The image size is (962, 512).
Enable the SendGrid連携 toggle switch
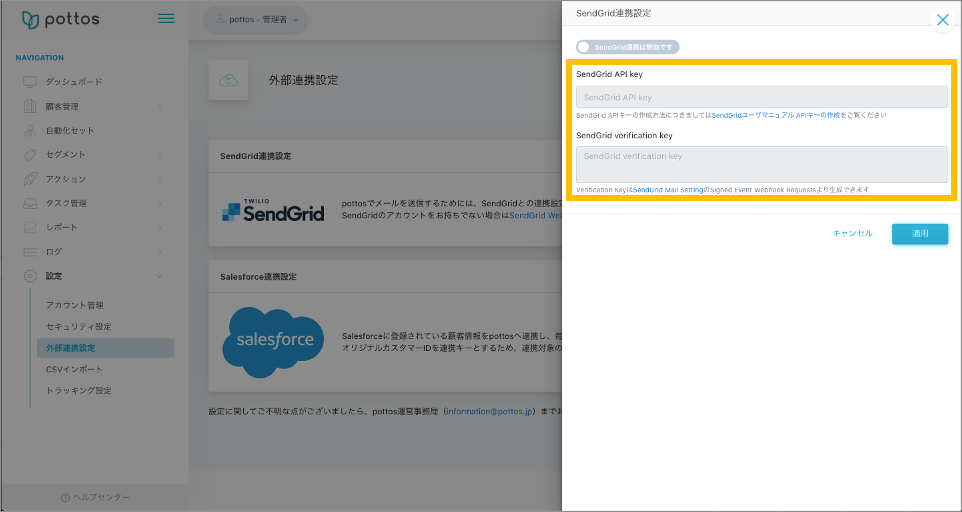[x=628, y=47]
